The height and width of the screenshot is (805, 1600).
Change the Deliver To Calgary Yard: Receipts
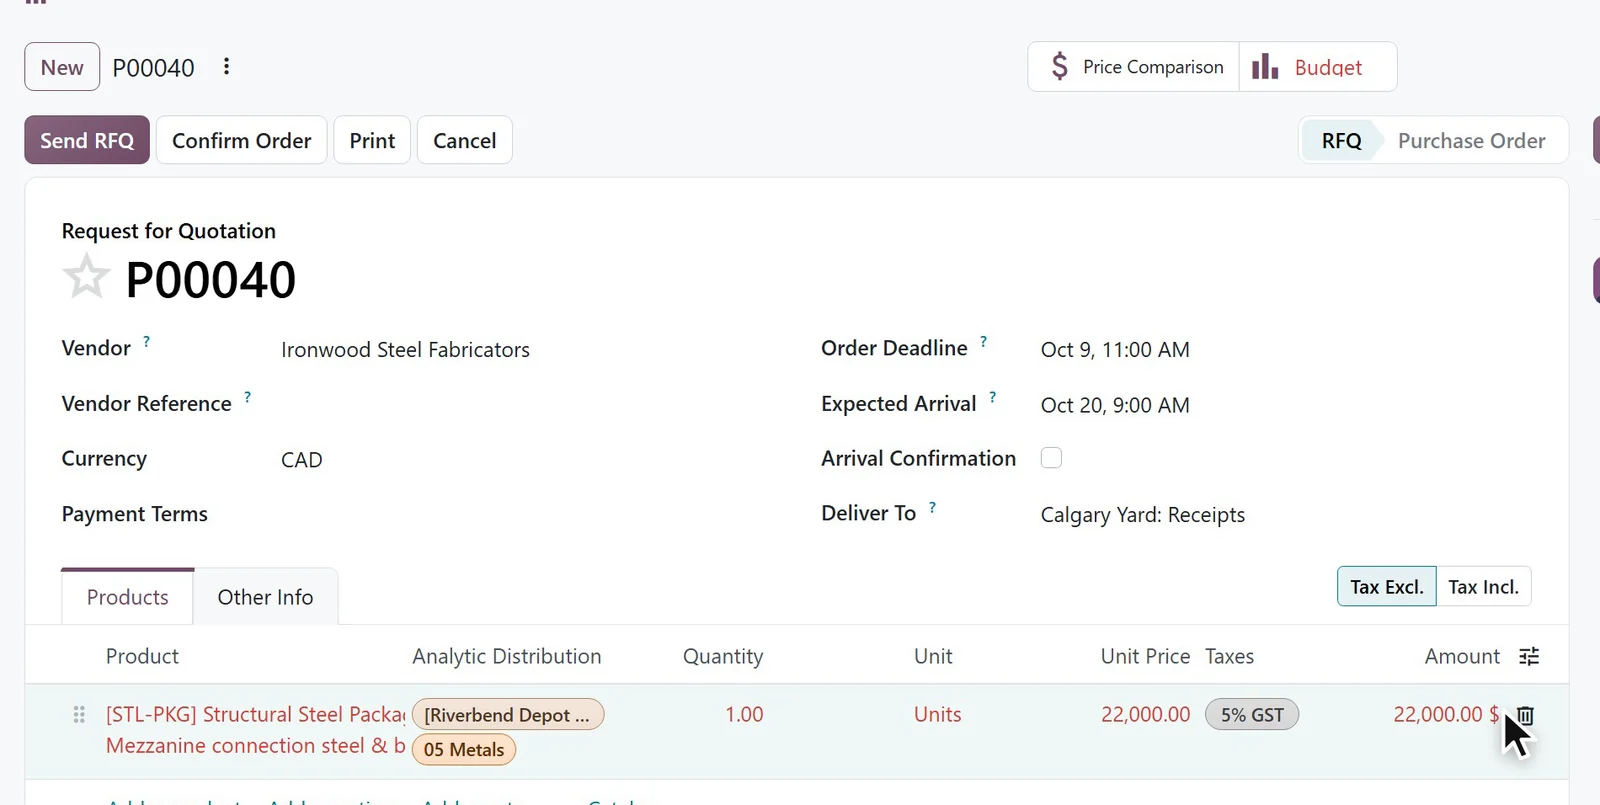coord(1143,515)
